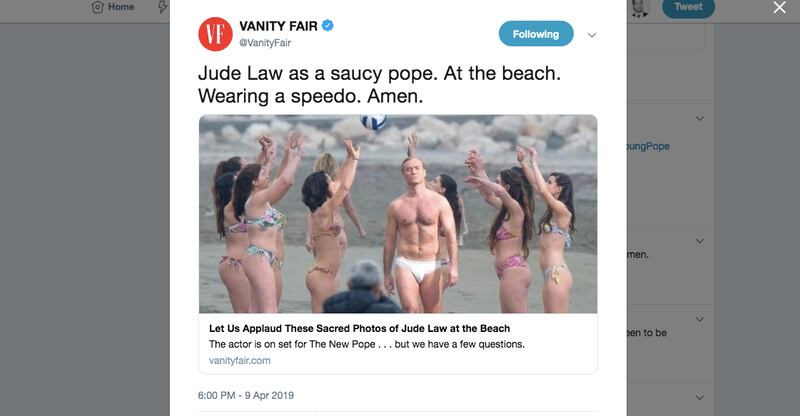Click the VANITY FAIR account name

(278, 26)
